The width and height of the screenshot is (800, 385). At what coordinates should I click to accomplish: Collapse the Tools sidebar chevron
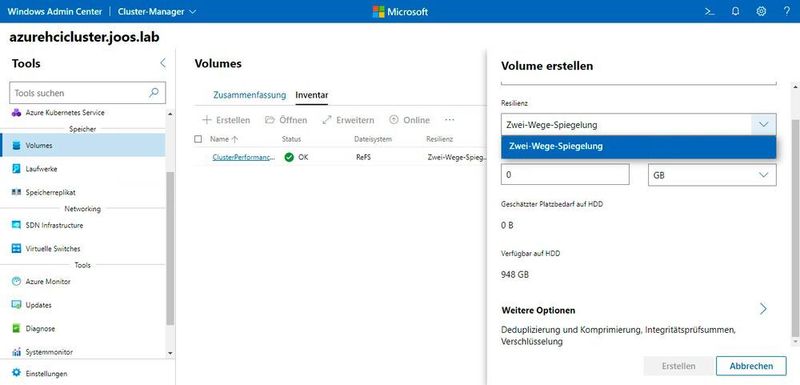(x=163, y=63)
